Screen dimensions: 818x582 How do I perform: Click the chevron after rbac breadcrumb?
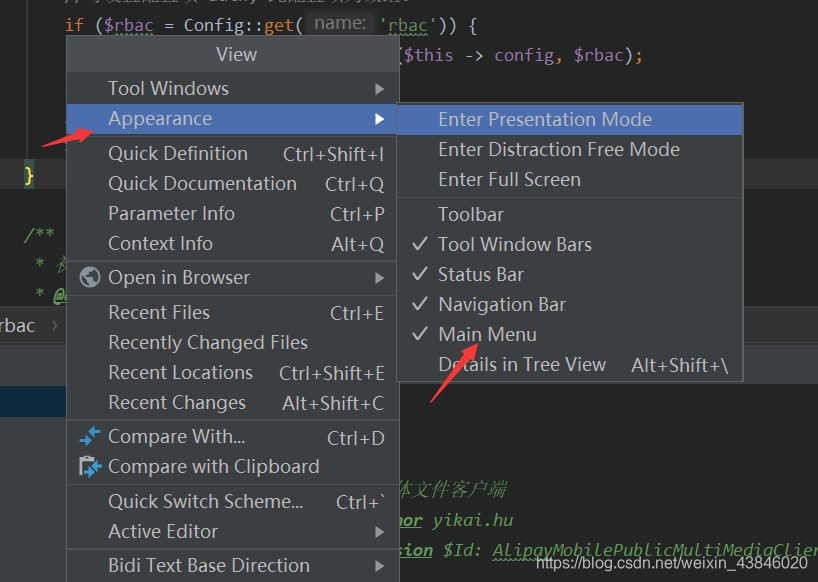coord(55,325)
